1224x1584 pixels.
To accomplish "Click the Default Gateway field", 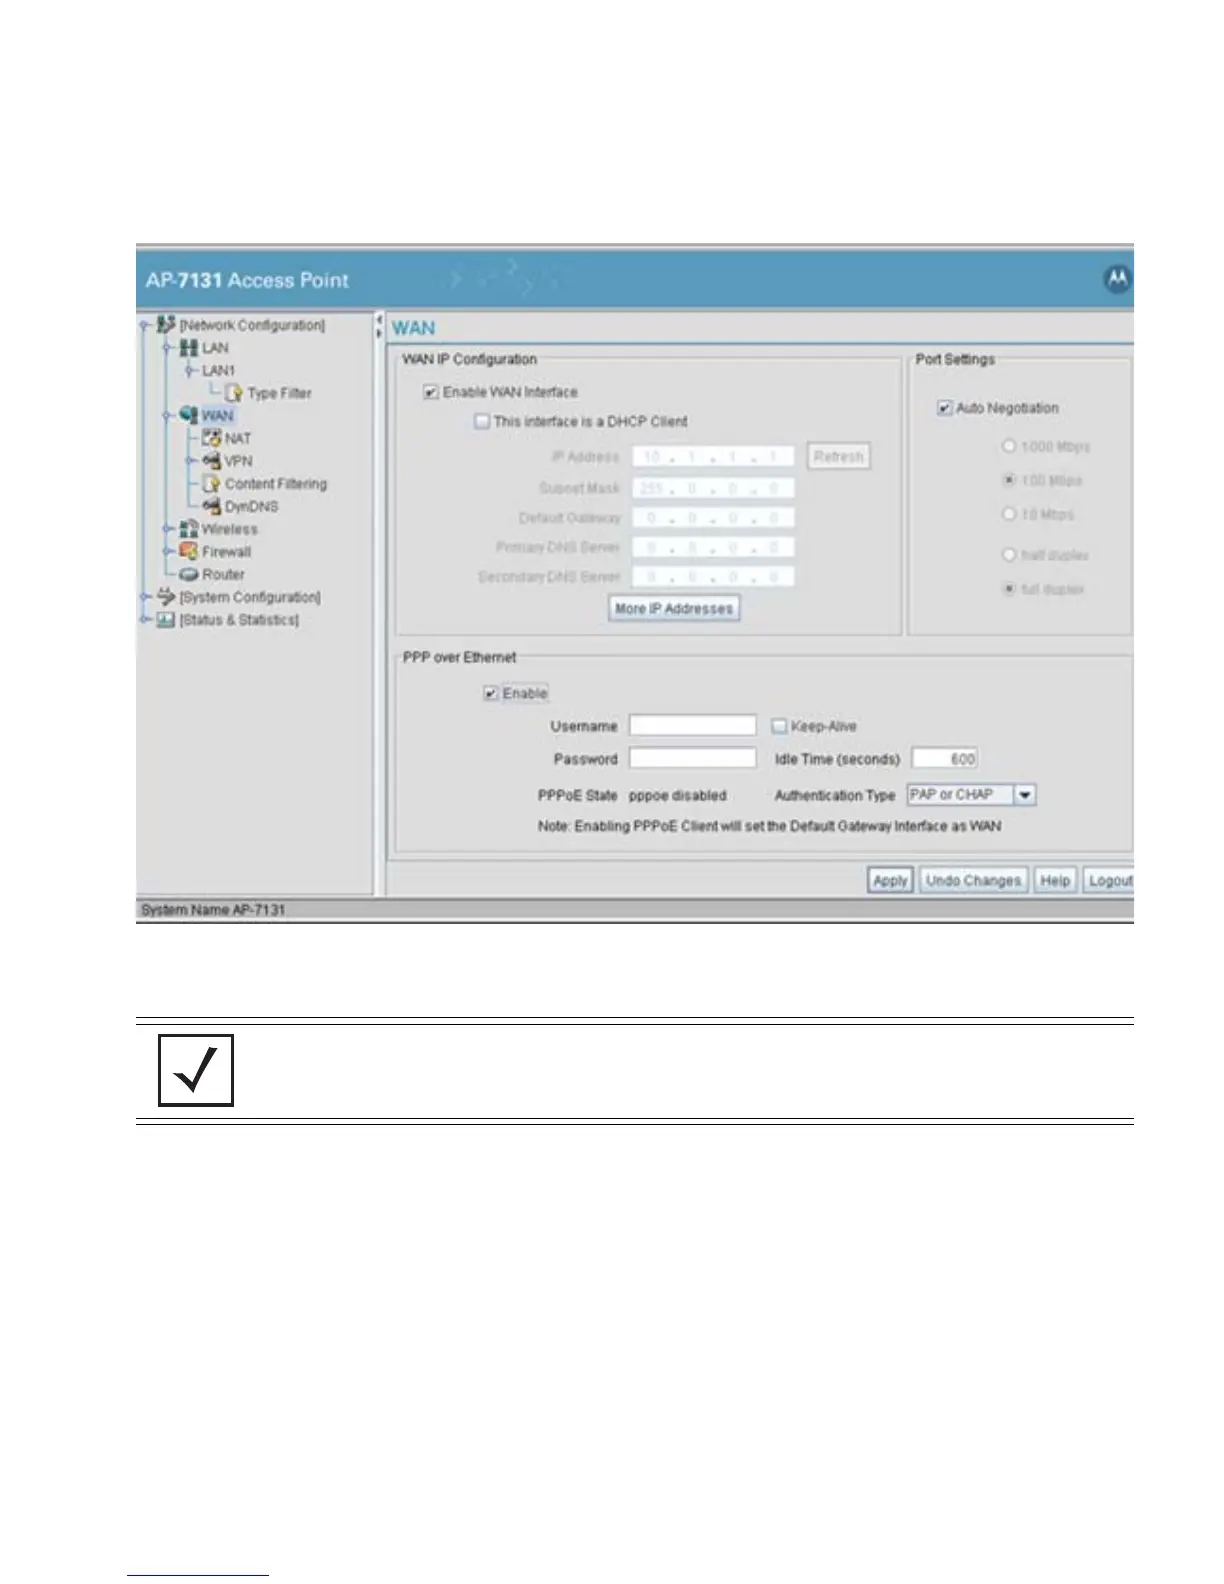I will click(713, 518).
